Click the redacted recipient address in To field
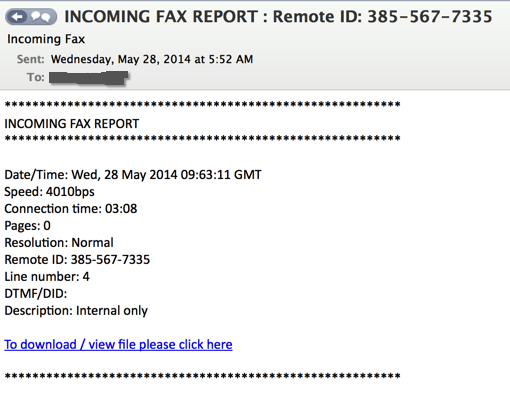This screenshot has height=399, width=510. (89, 78)
